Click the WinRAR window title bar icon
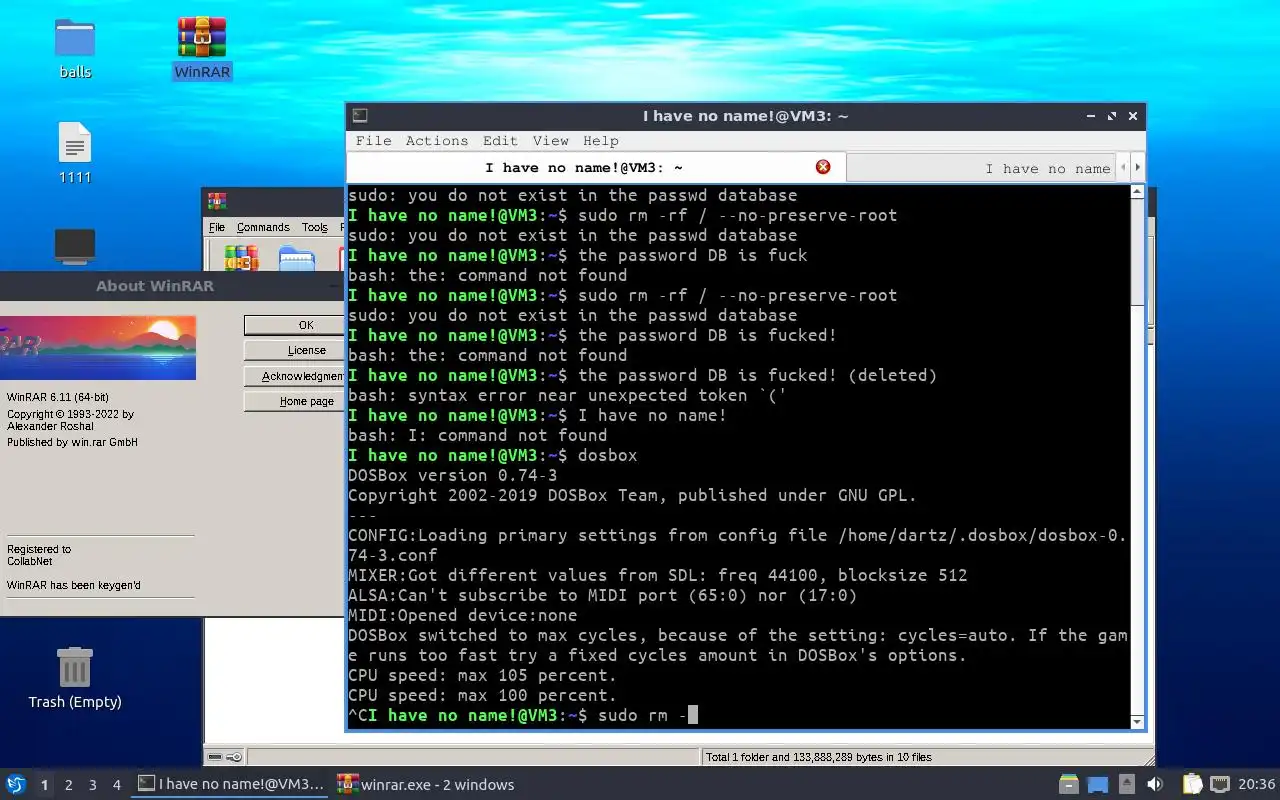The image size is (1280, 800). pyautogui.click(x=217, y=201)
